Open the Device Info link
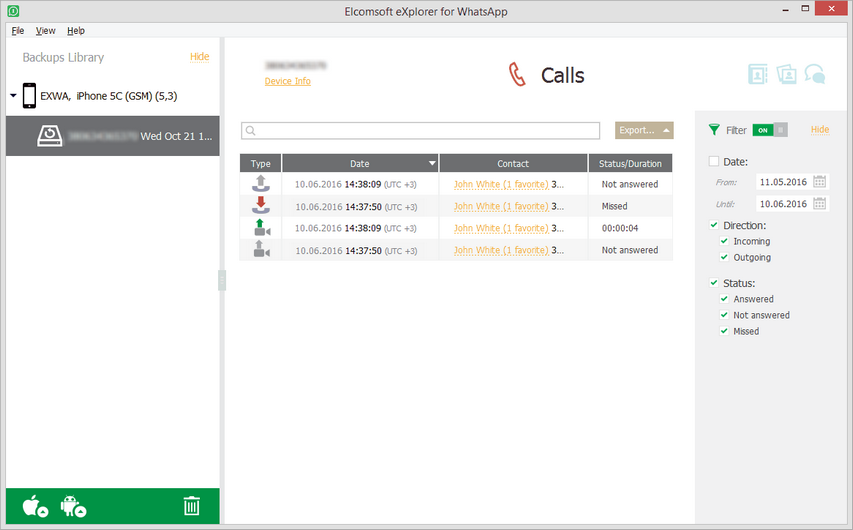This screenshot has width=853, height=530. point(287,81)
